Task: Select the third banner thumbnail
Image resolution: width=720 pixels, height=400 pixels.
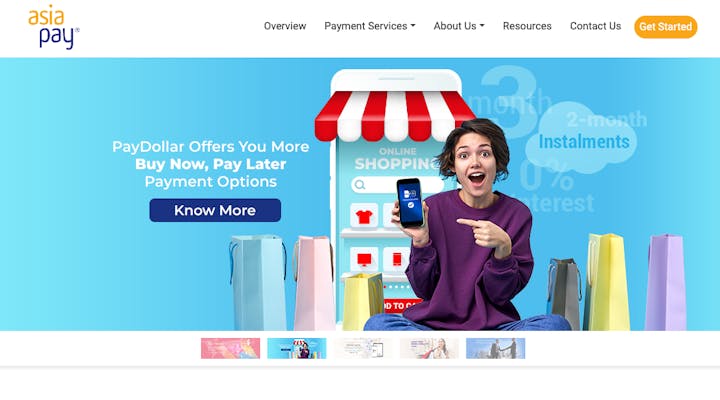Action: point(363,348)
